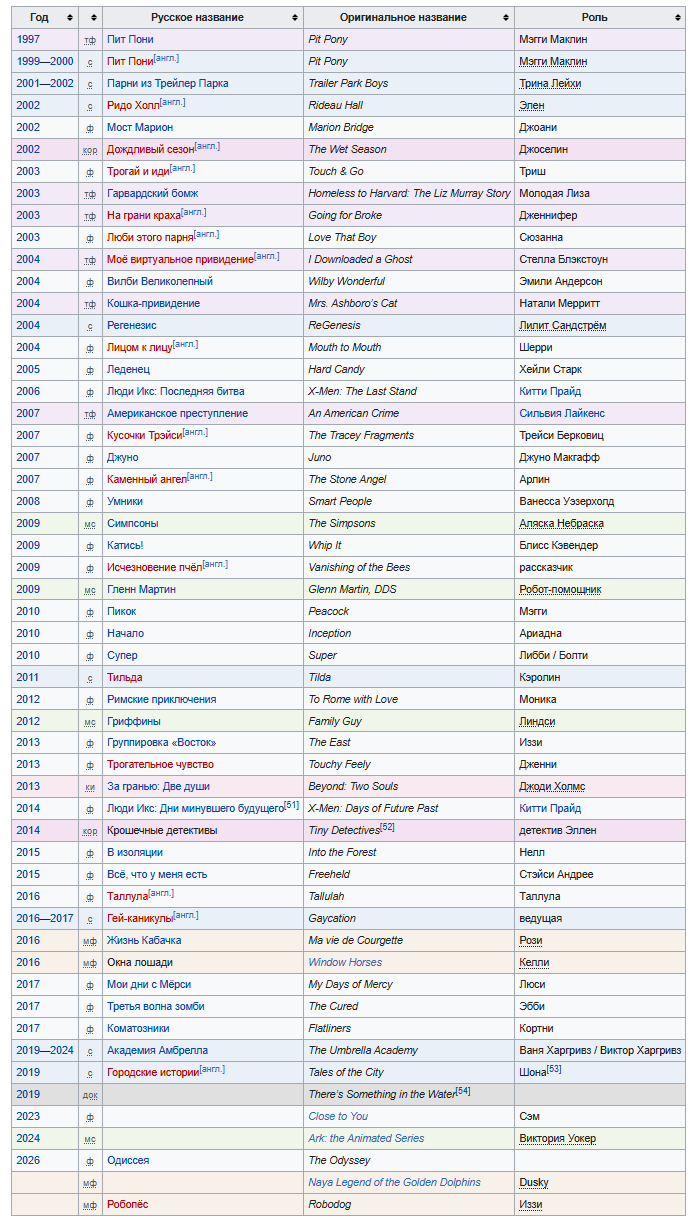Image resolution: width=697 pixels, height=1231 pixels.
Task: Click the role Ариадна
Action: click(541, 634)
